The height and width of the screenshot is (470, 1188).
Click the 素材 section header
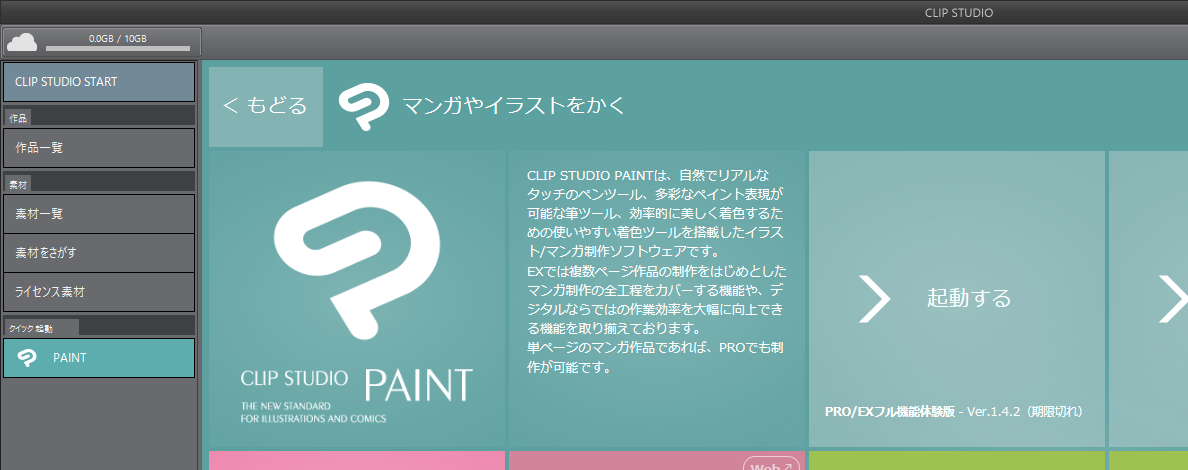click(x=17, y=184)
